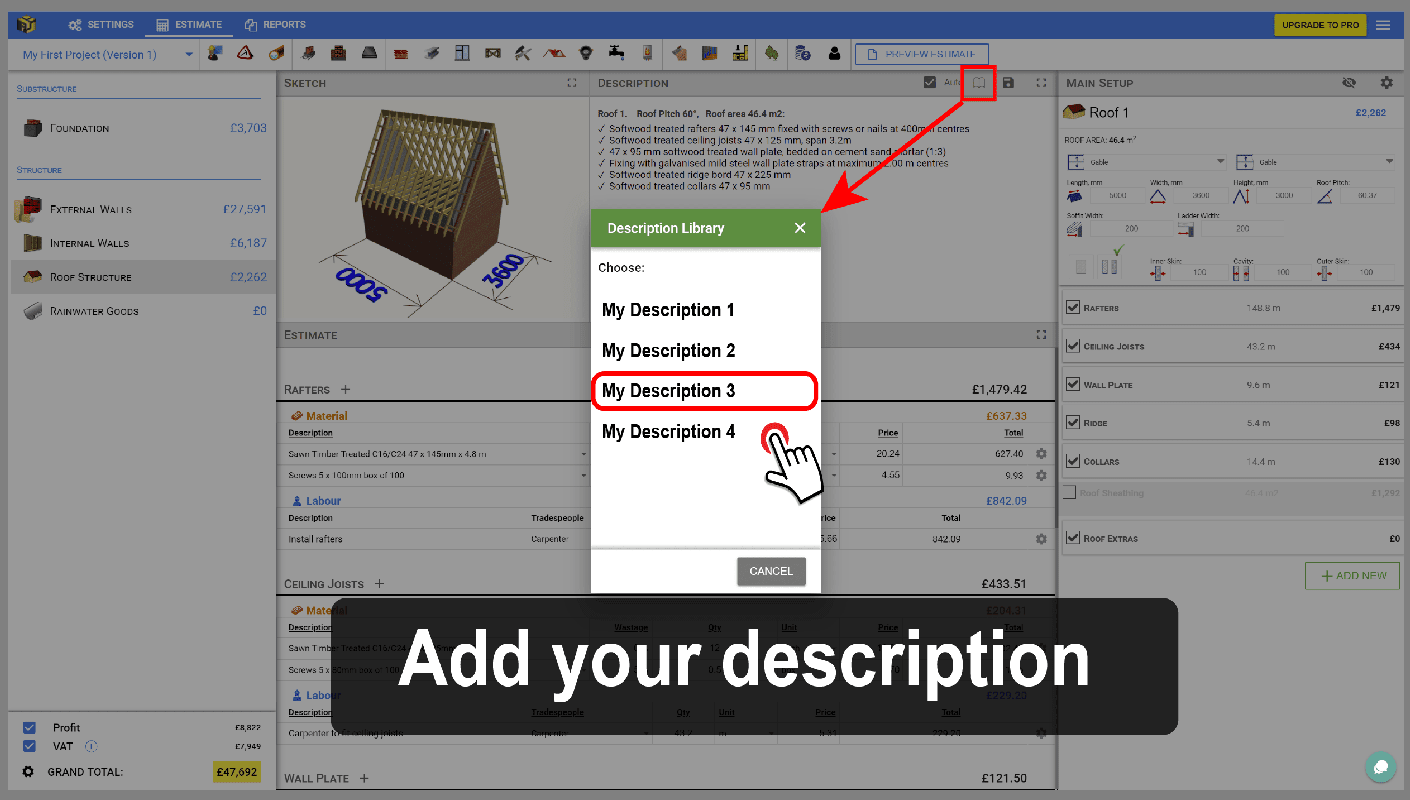
Task: Click the warning triangle toolbar icon
Action: pos(245,54)
